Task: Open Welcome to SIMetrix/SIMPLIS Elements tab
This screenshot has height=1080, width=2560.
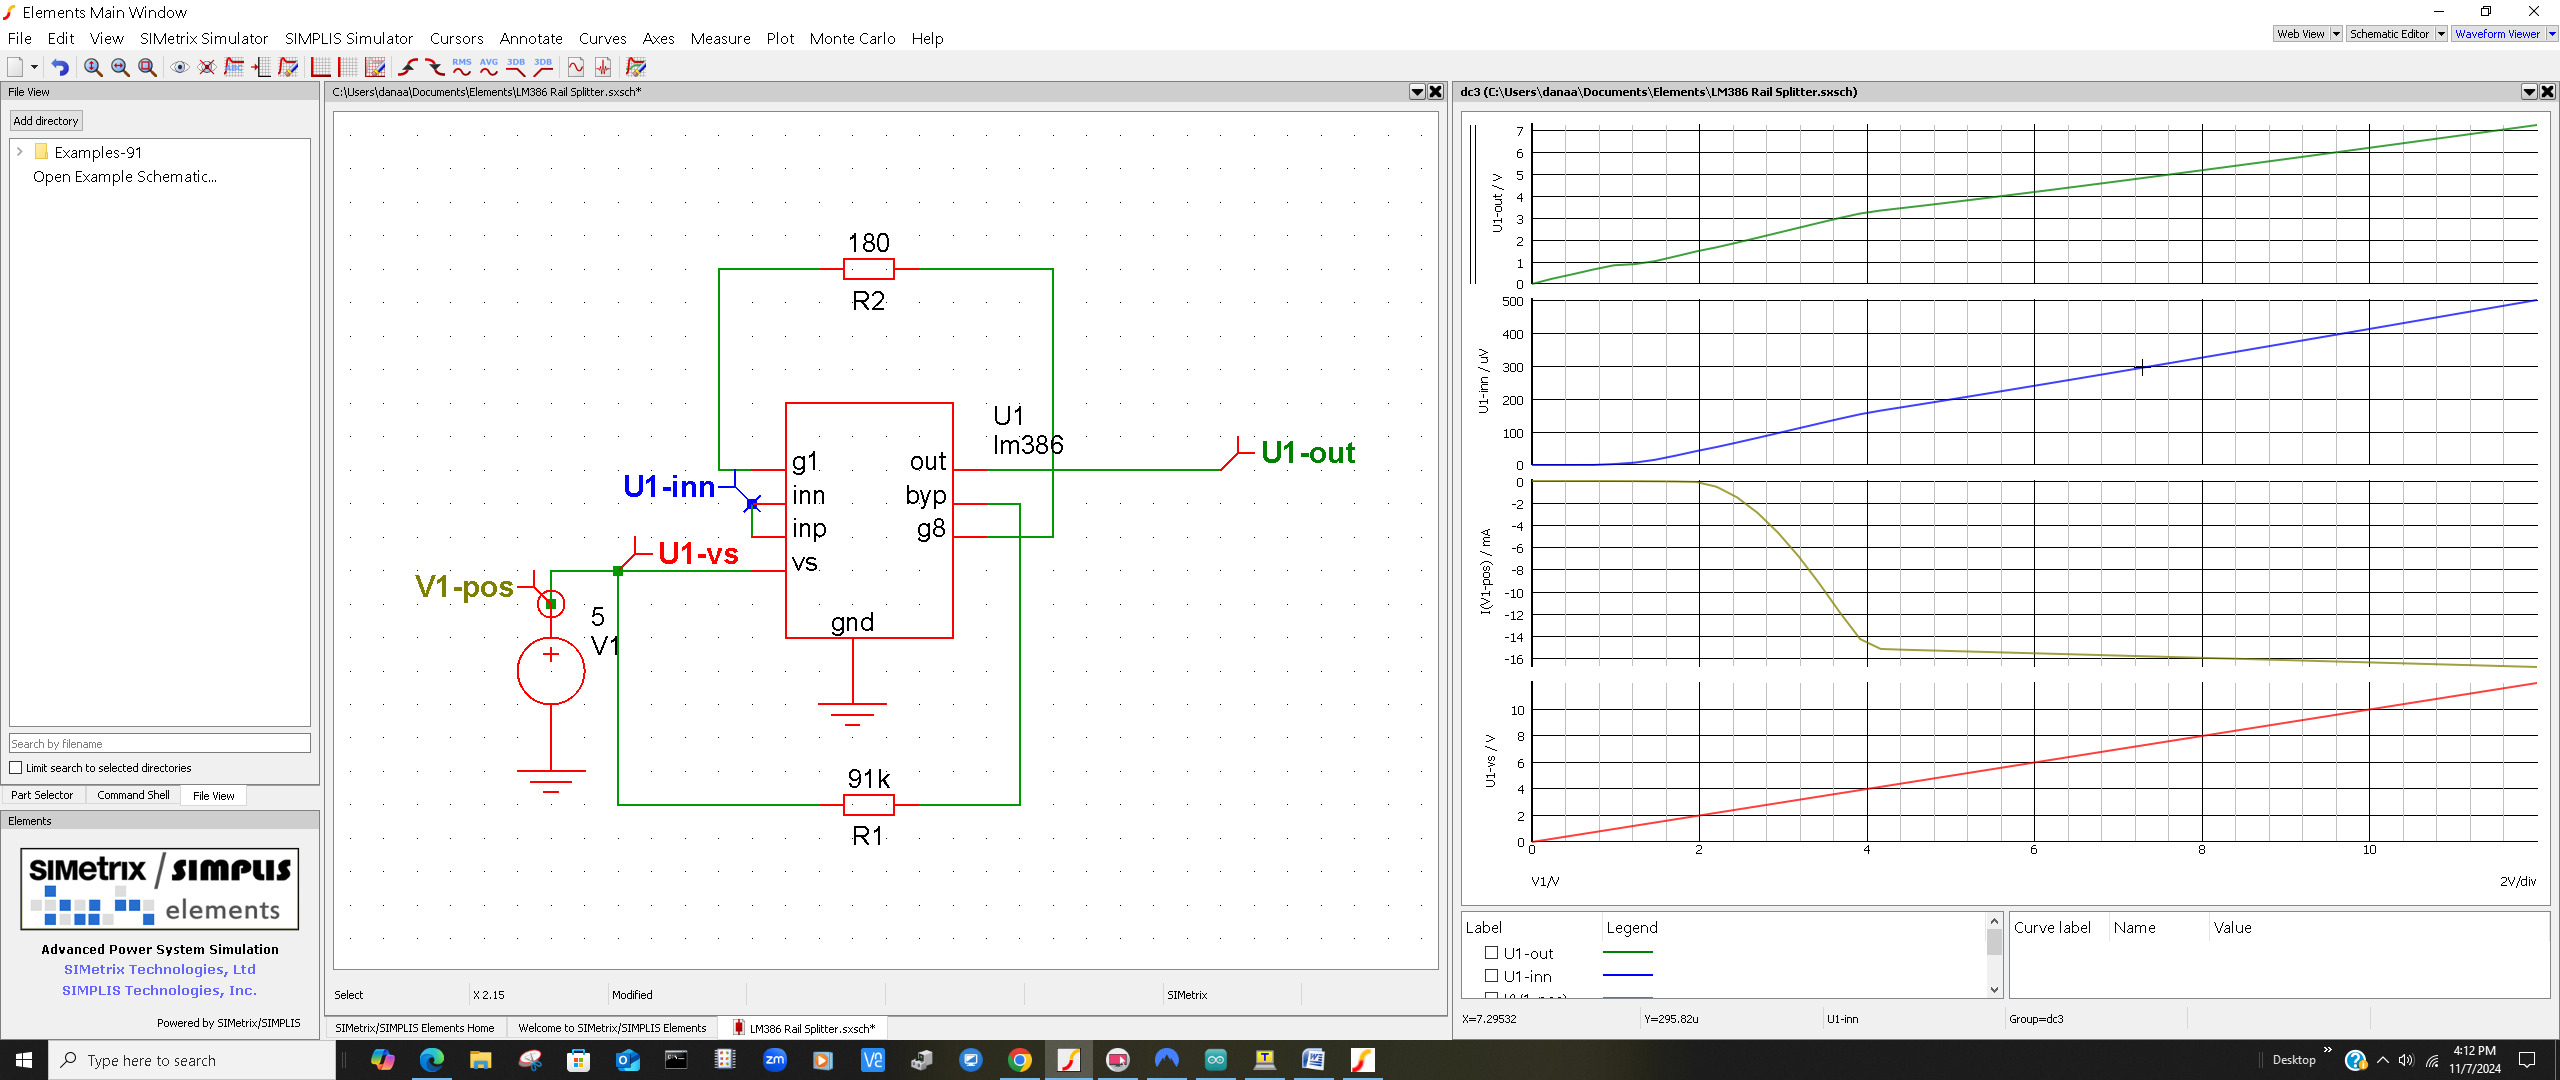Action: point(612,1028)
